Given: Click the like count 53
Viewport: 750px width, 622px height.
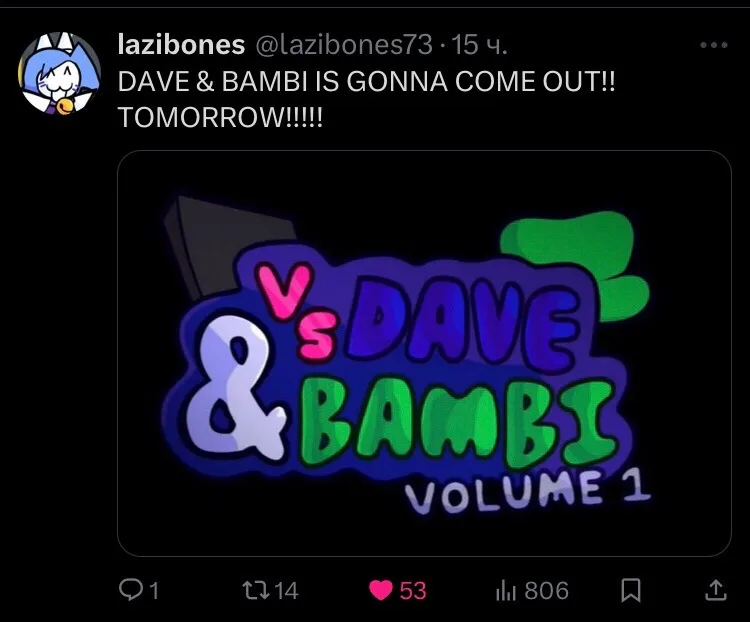Looking at the screenshot, I should [x=413, y=591].
